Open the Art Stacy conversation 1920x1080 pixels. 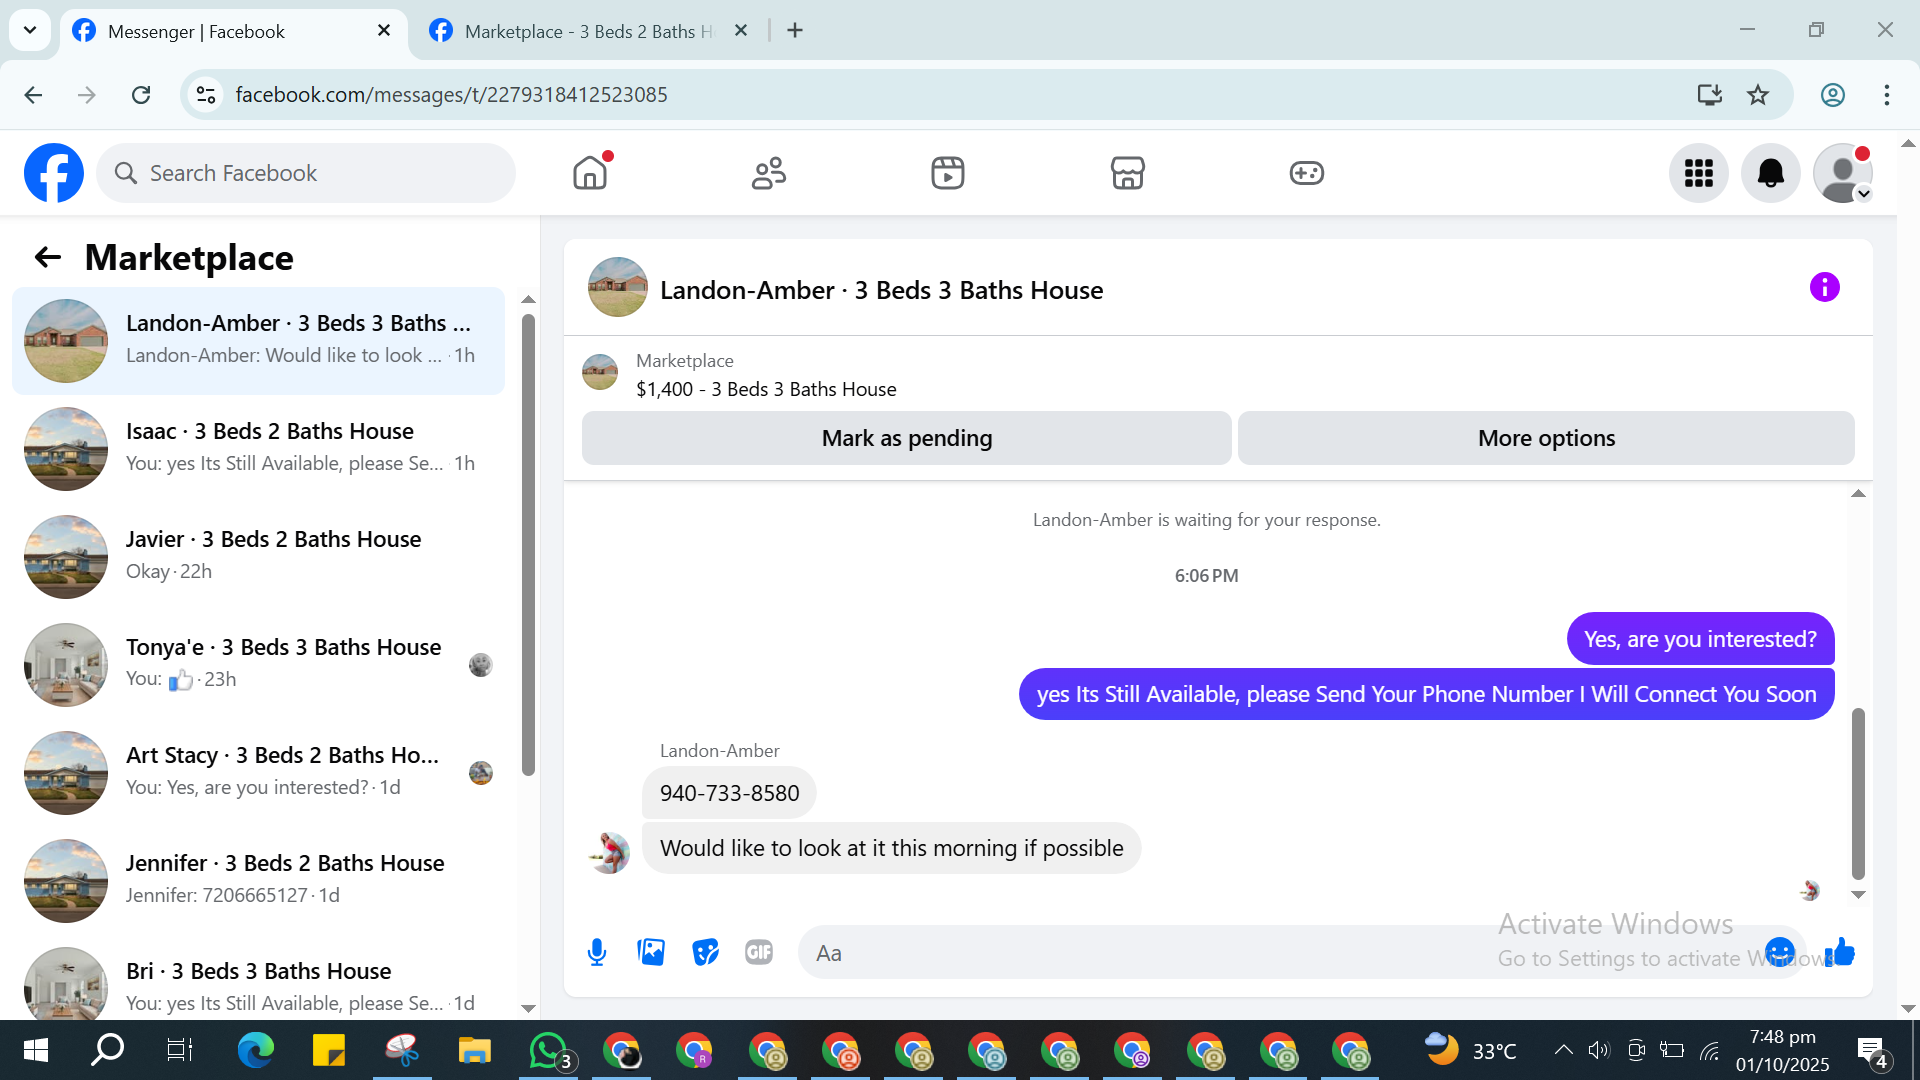pos(258,773)
